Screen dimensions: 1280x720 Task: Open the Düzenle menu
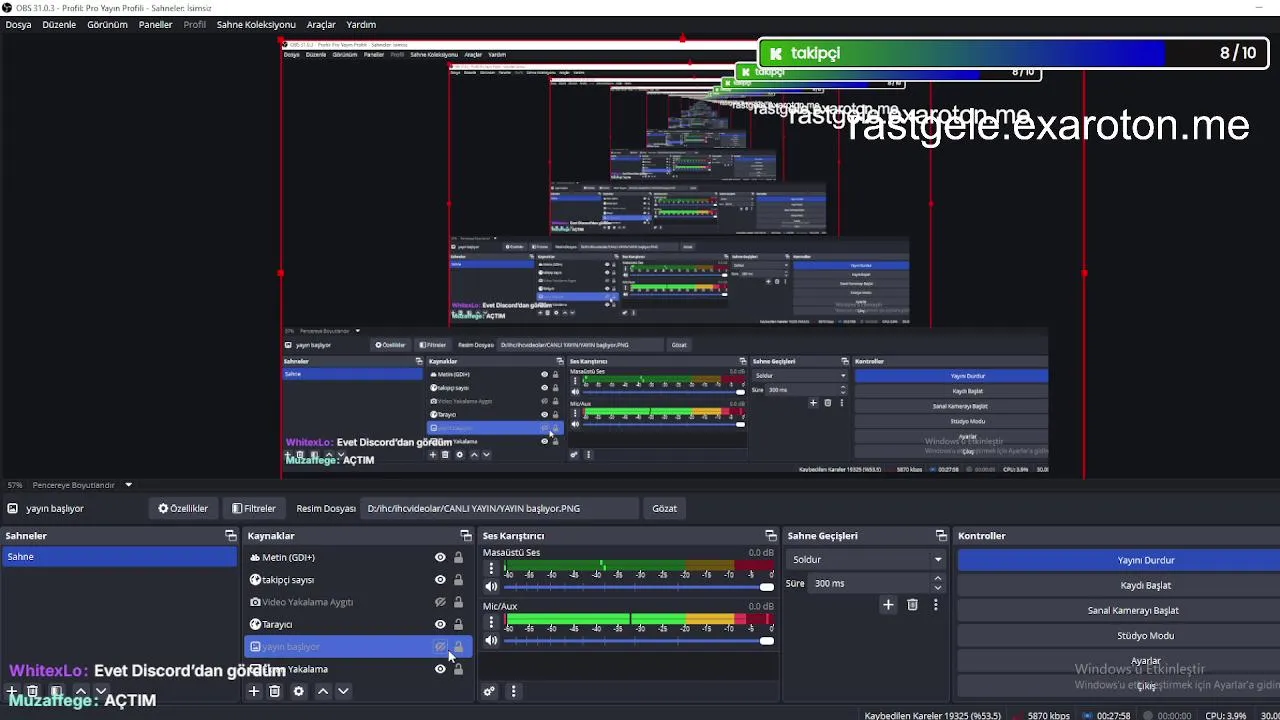(59, 24)
